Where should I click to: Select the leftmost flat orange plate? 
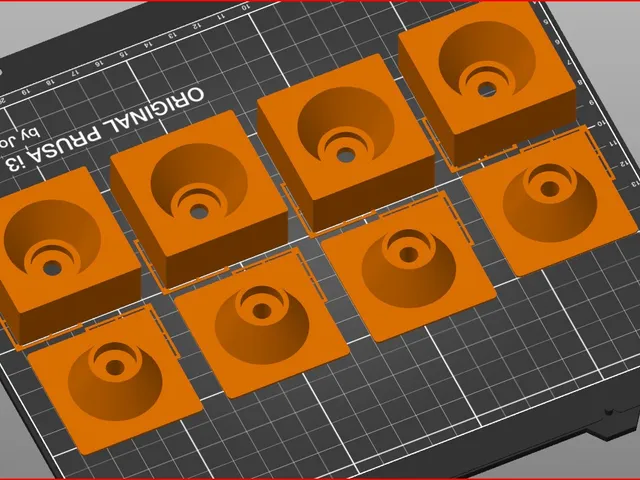[x=115, y=381]
